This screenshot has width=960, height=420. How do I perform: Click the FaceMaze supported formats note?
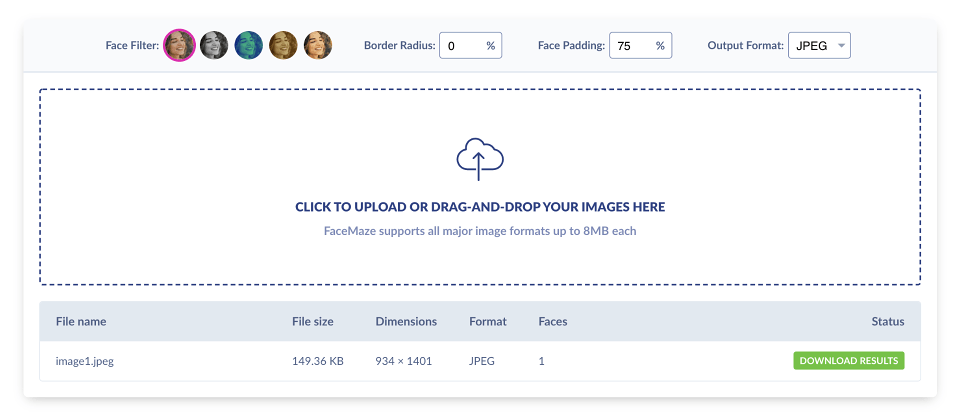point(480,231)
